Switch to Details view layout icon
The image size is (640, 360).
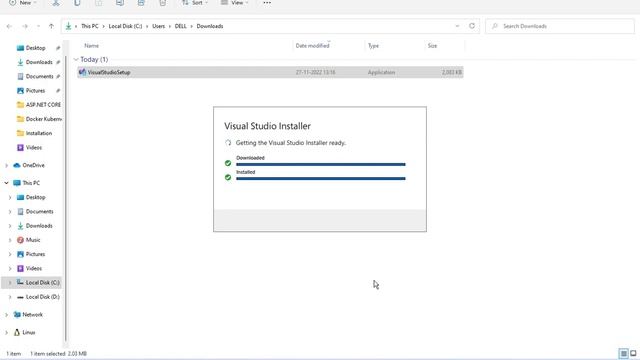click(623, 353)
